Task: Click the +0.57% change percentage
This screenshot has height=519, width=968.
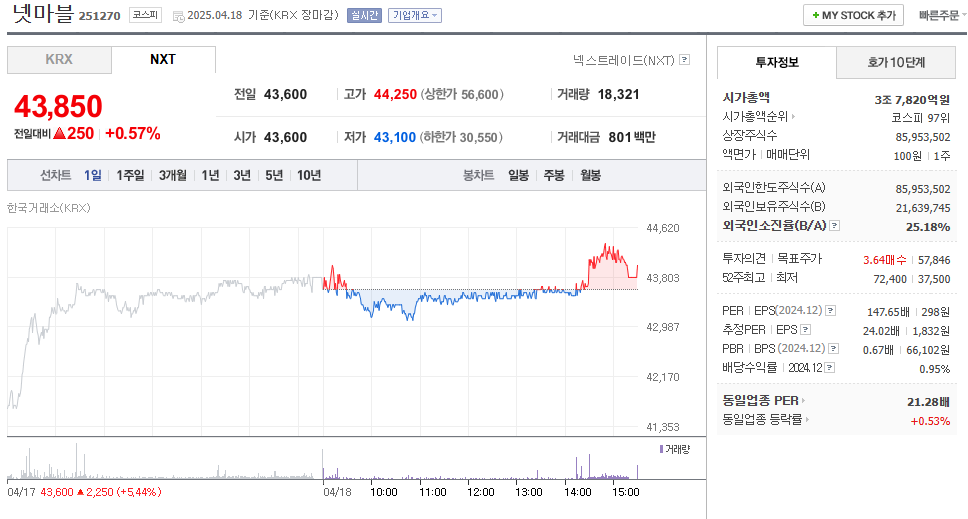Action: 133,133
